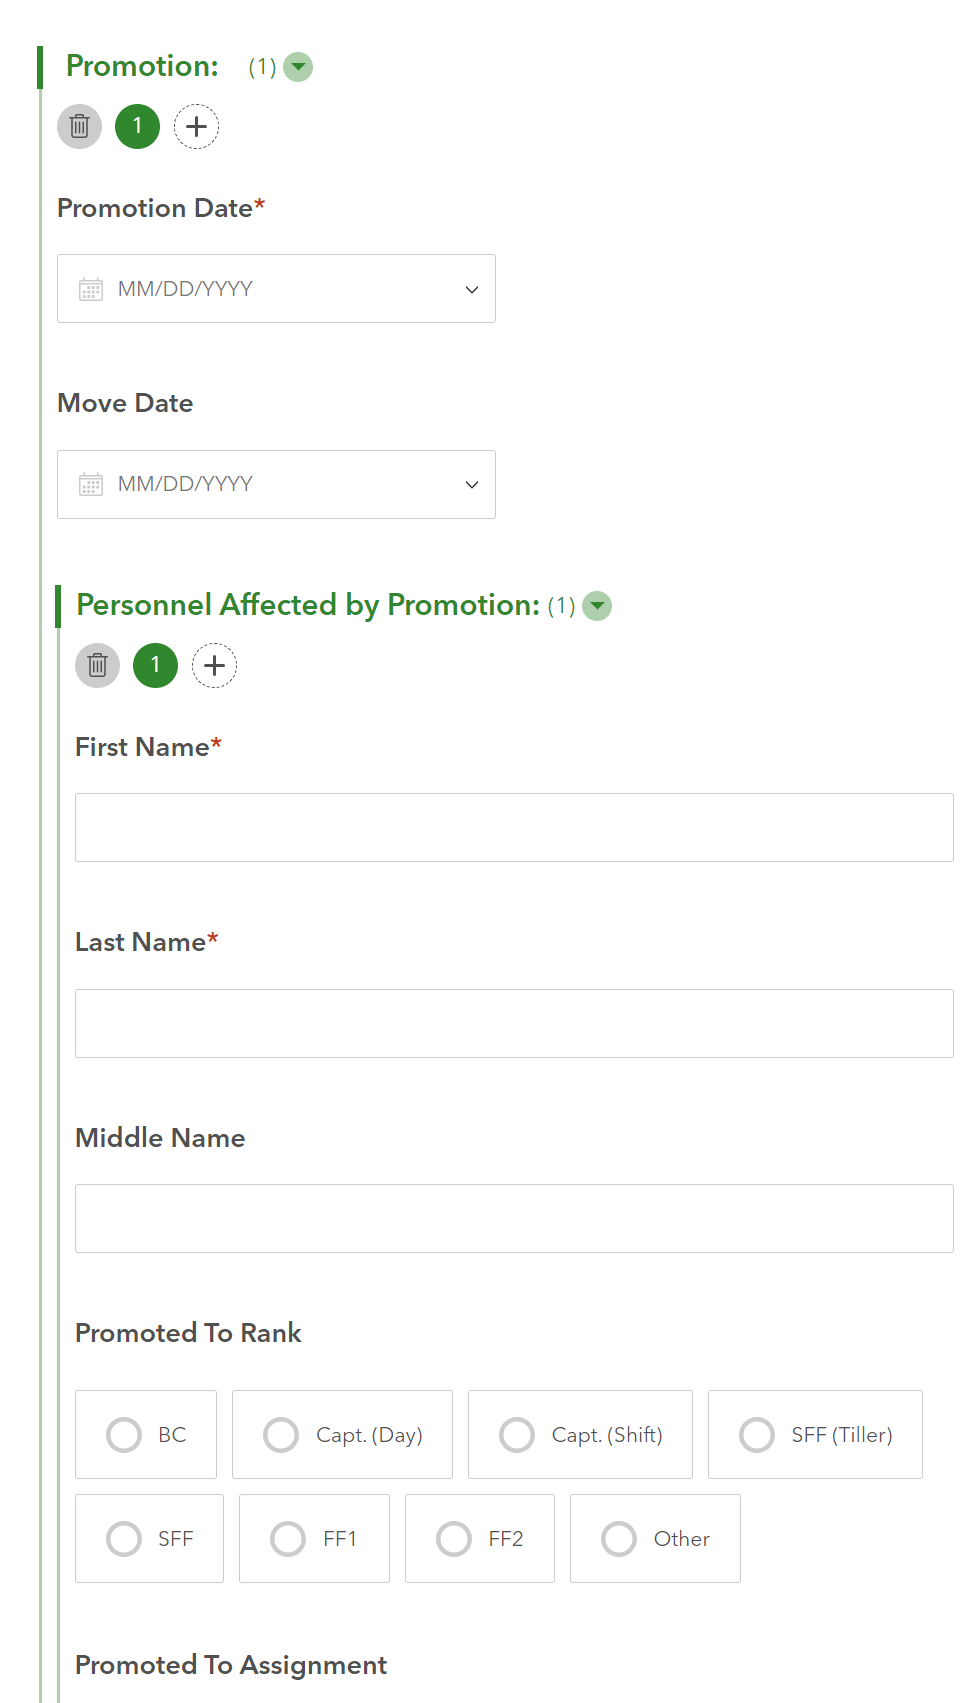Focus the Last Name input field
This screenshot has height=1703, width=975.
514,1024
